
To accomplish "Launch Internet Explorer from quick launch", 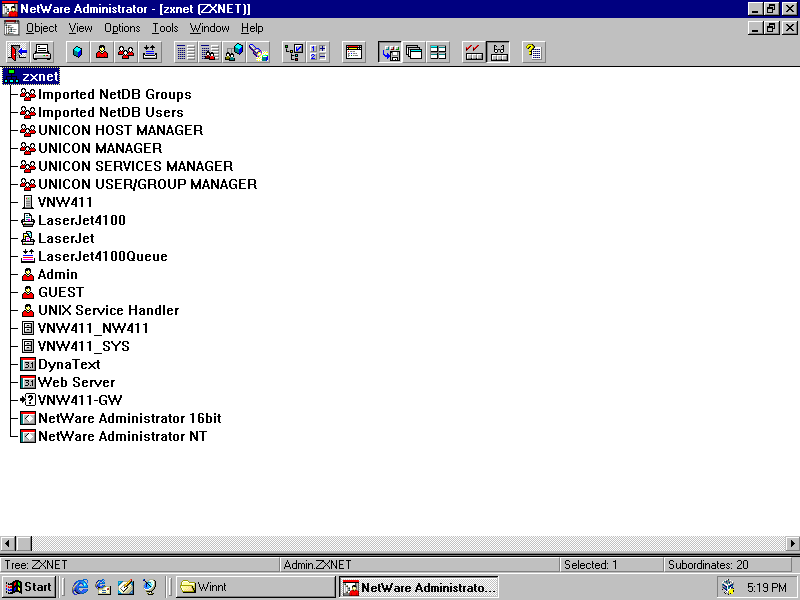I will click(x=80, y=587).
